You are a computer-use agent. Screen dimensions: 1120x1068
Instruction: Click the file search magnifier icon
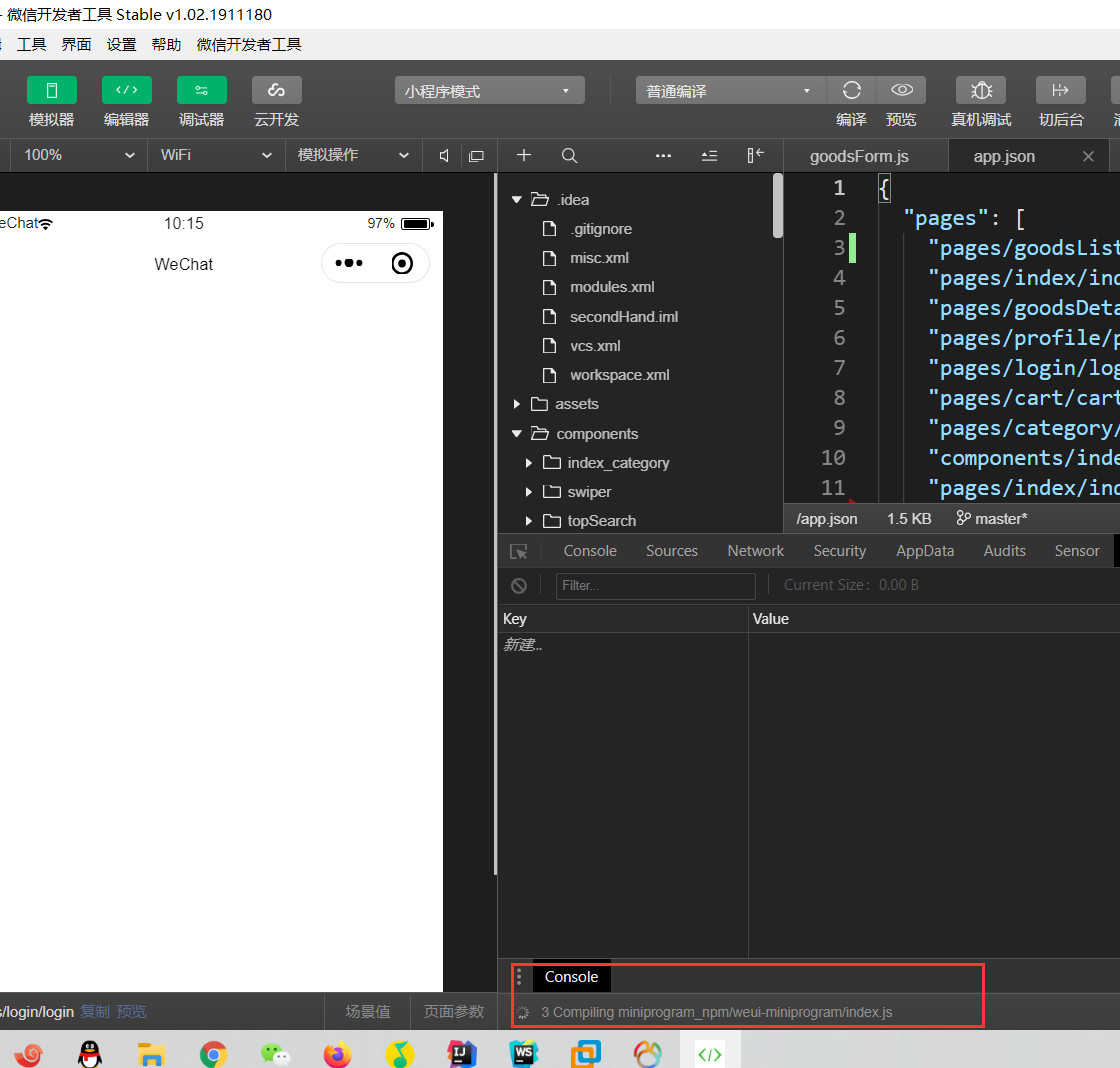coord(569,155)
